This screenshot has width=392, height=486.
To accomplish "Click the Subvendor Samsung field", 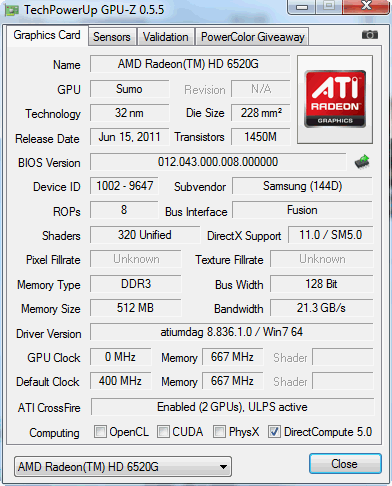I will pyautogui.click(x=302, y=186).
